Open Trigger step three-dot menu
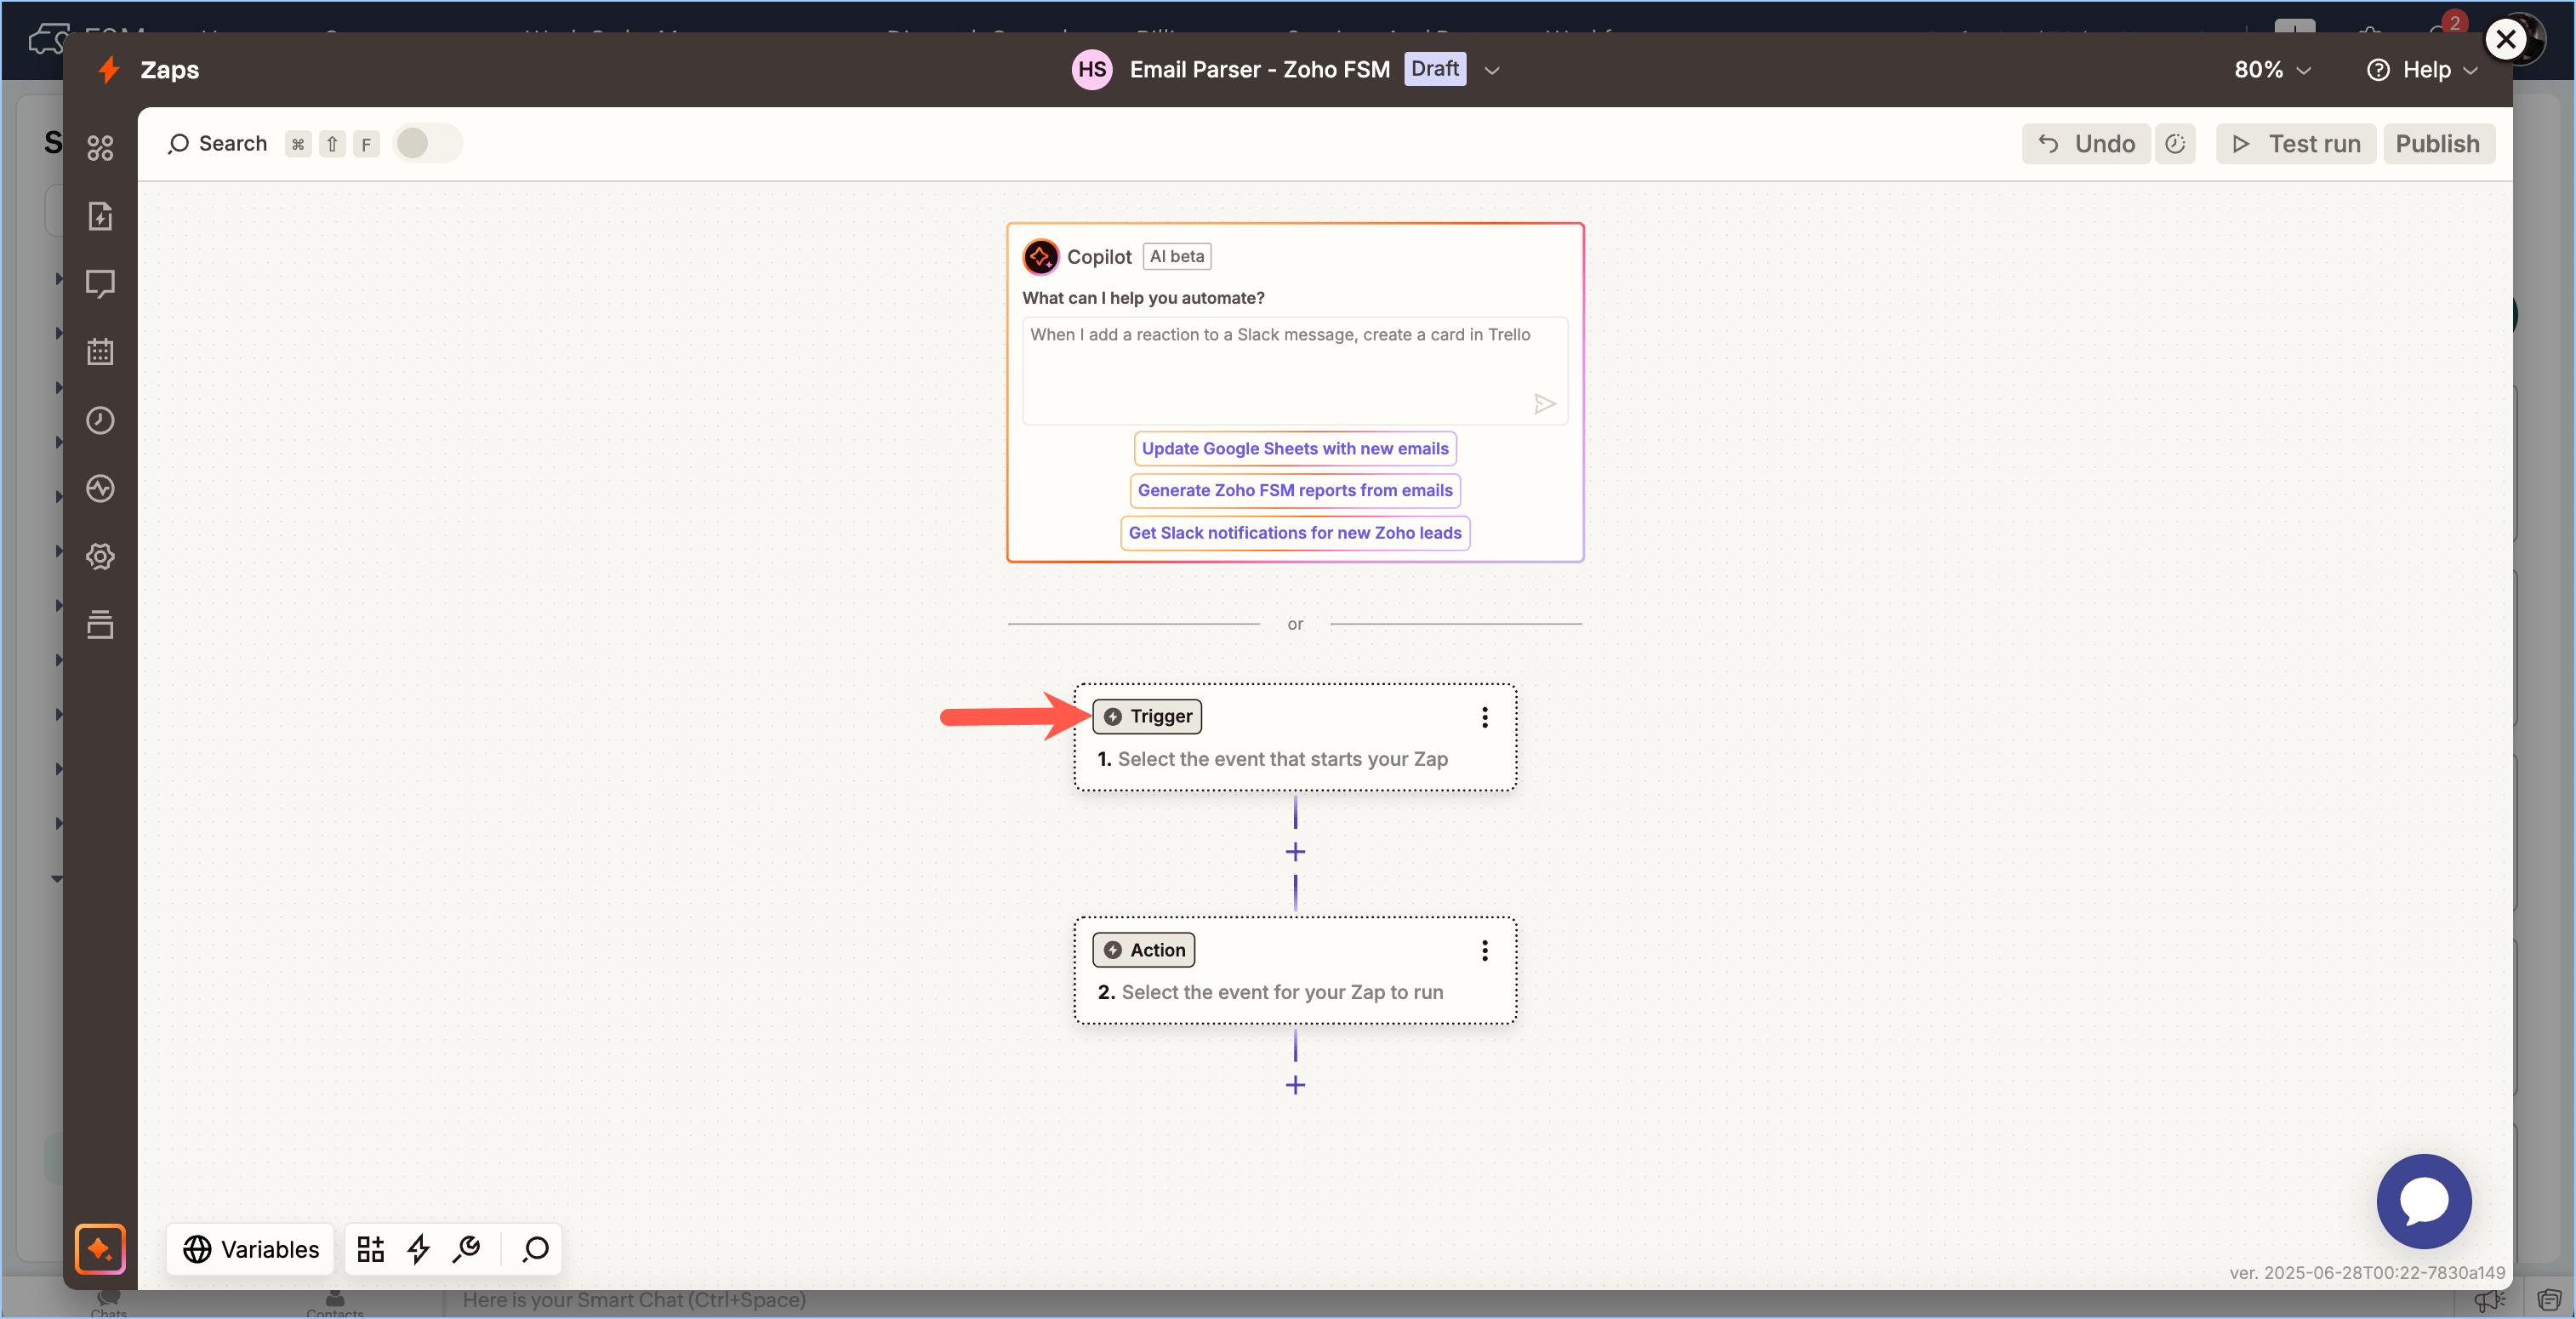 coord(1484,717)
